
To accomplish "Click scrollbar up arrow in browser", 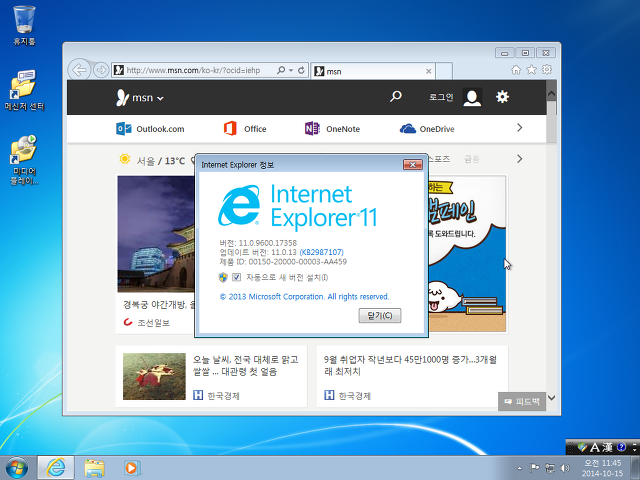I will pos(551,94).
